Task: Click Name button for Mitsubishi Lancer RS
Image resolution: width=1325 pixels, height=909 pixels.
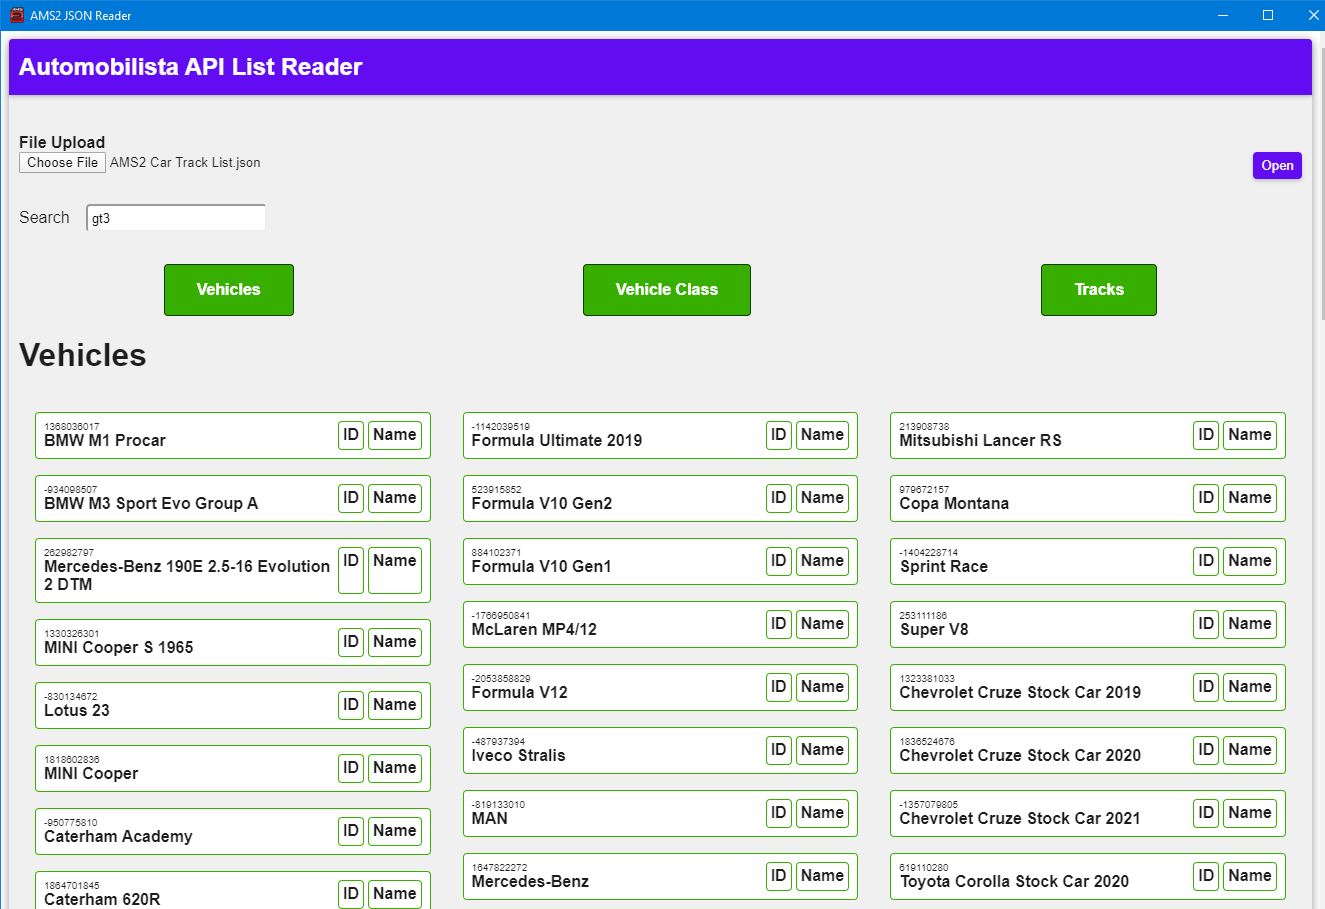Action: 1251,435
